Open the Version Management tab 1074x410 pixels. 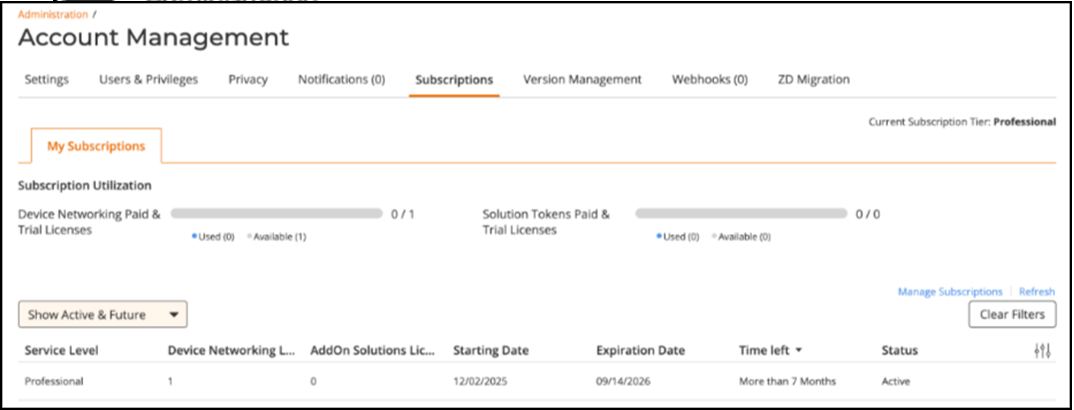[582, 80]
